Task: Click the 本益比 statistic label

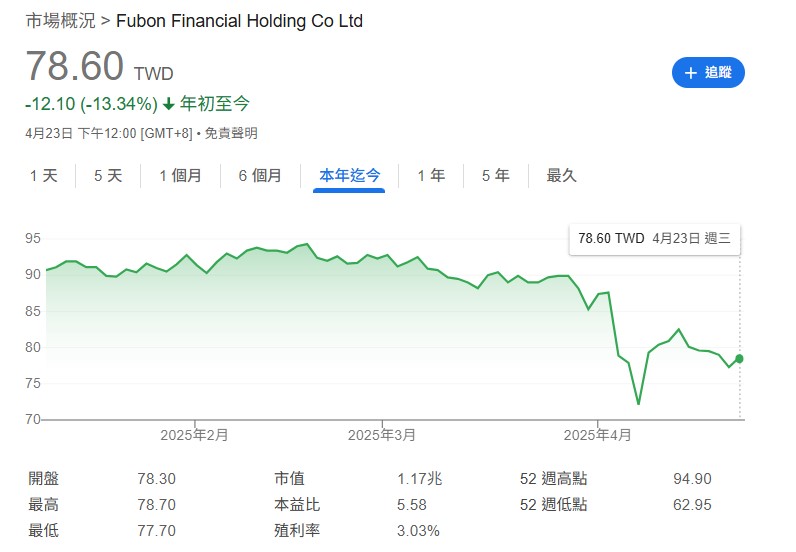Action: pyautogui.click(x=296, y=505)
